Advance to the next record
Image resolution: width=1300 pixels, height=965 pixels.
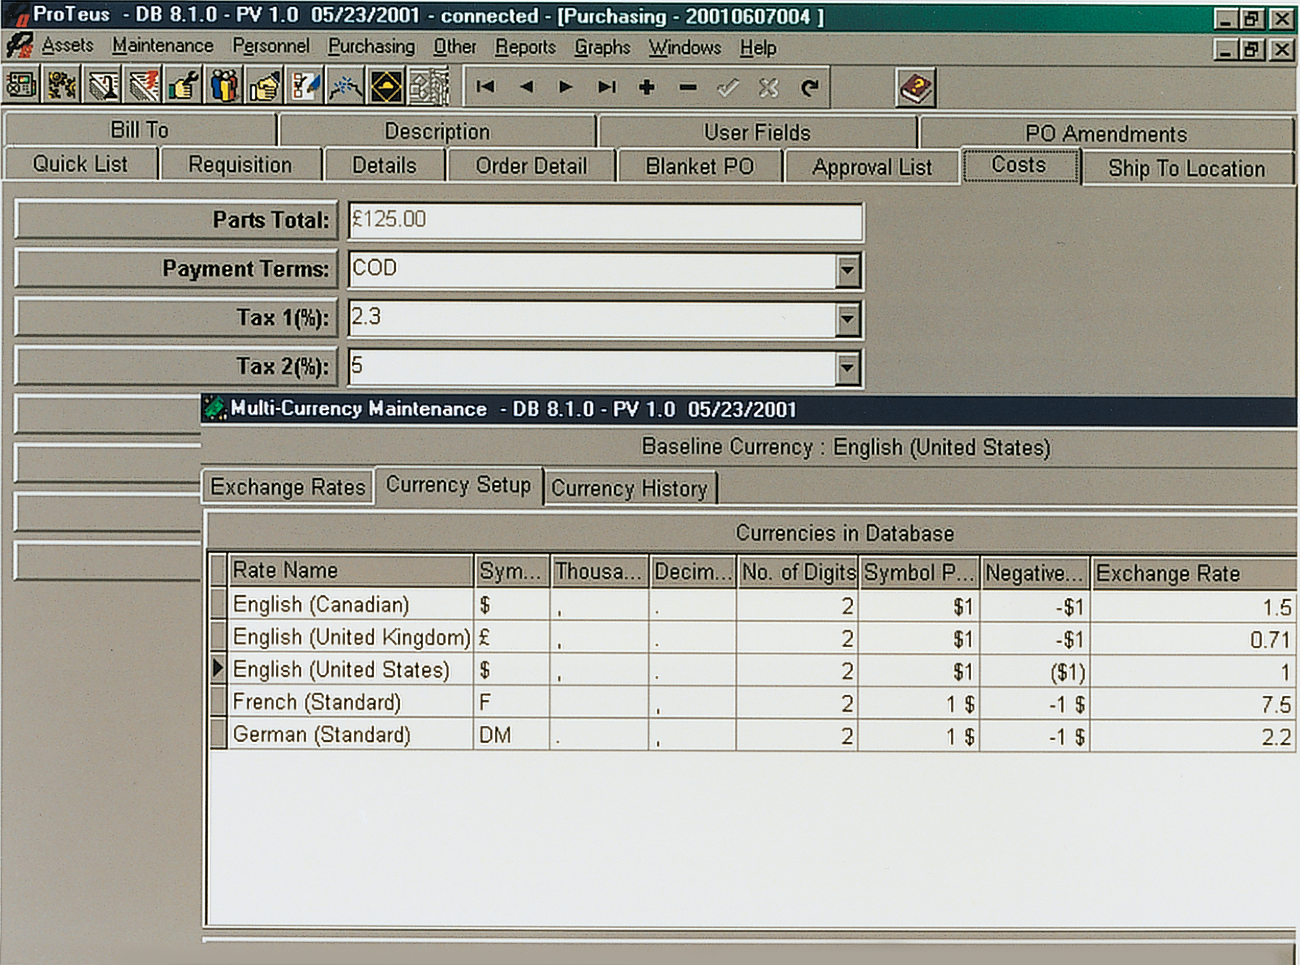(x=566, y=88)
